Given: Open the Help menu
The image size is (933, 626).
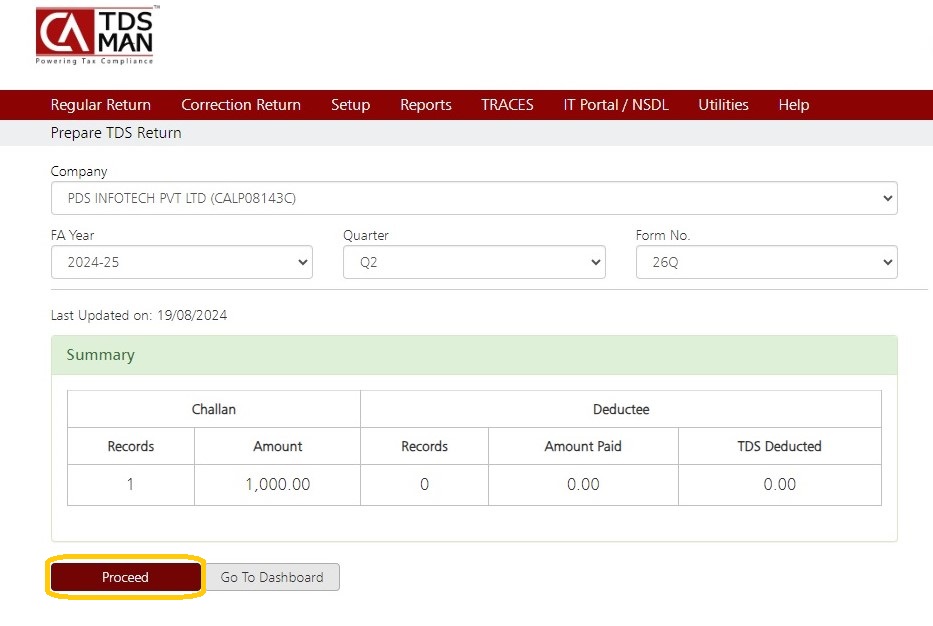Looking at the screenshot, I should (794, 105).
